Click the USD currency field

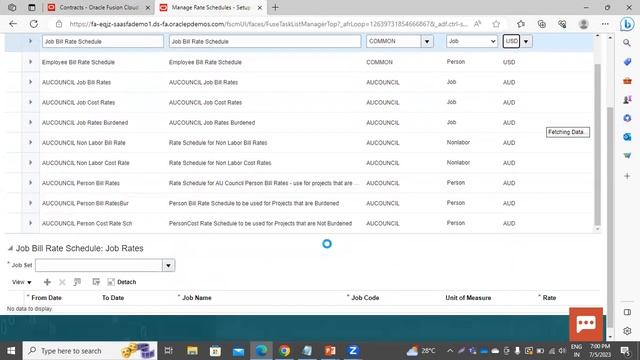click(x=511, y=41)
